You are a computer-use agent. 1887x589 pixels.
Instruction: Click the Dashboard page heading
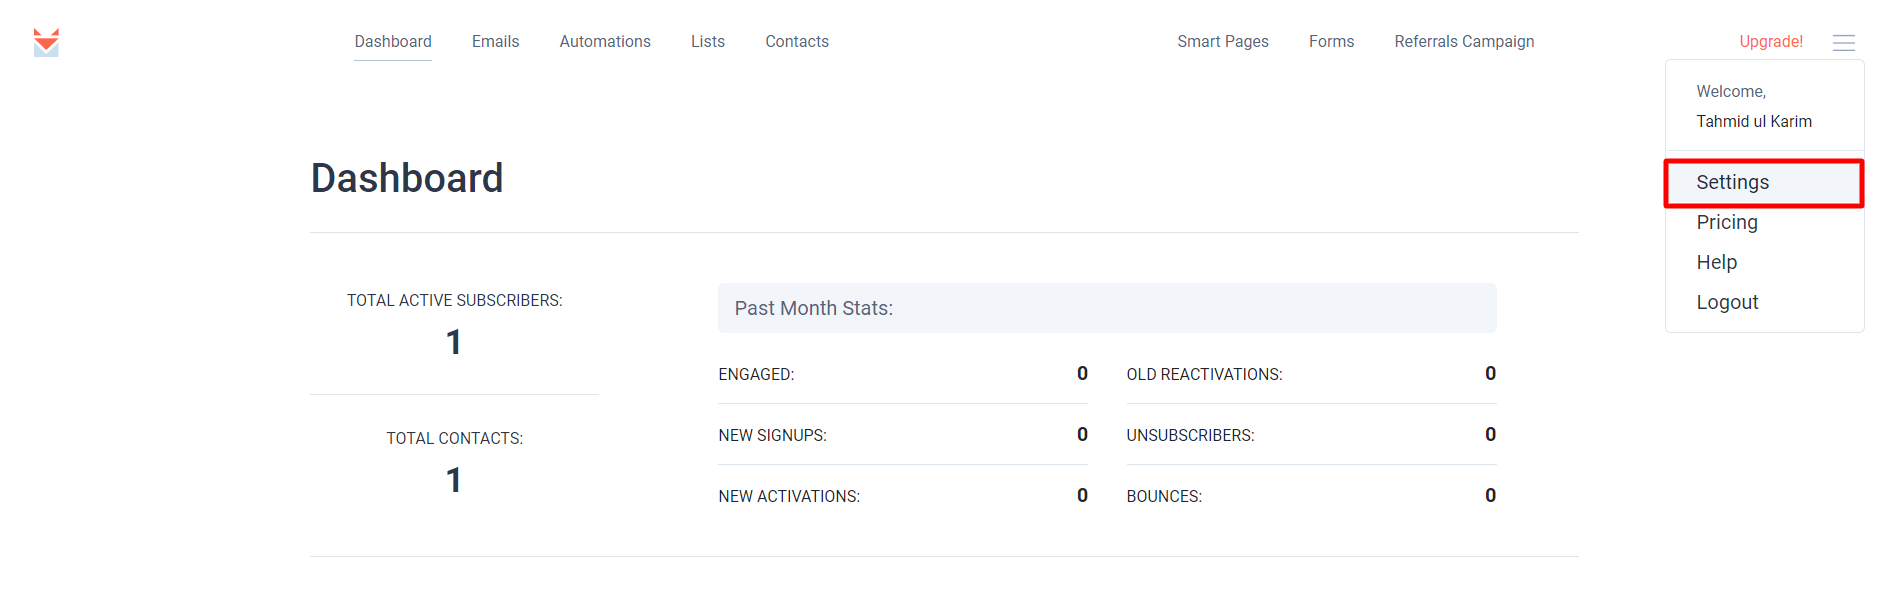pyautogui.click(x=407, y=178)
